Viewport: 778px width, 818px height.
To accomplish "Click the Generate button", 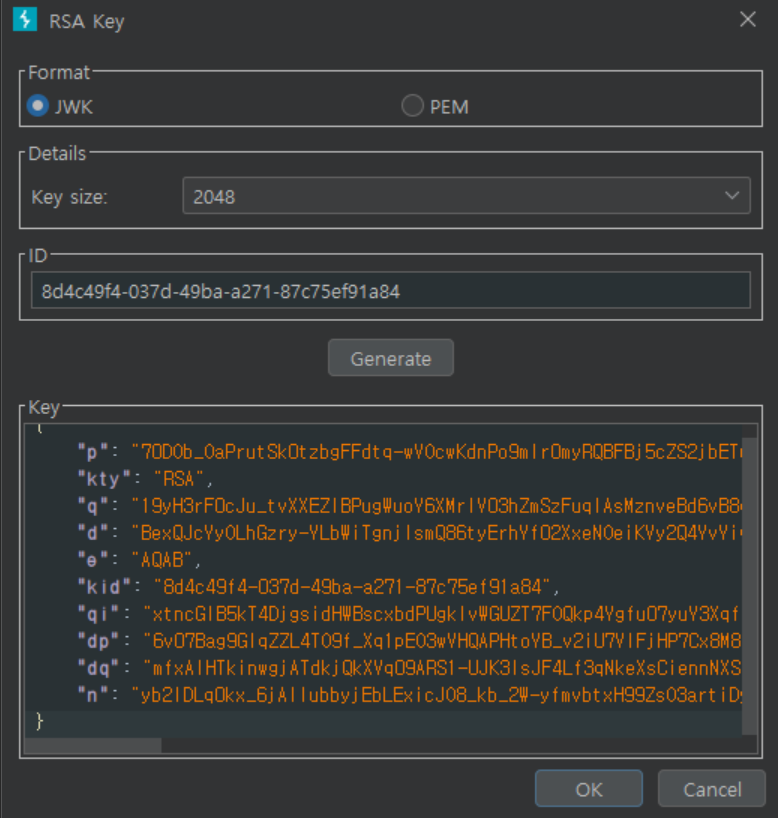I will [x=391, y=358].
